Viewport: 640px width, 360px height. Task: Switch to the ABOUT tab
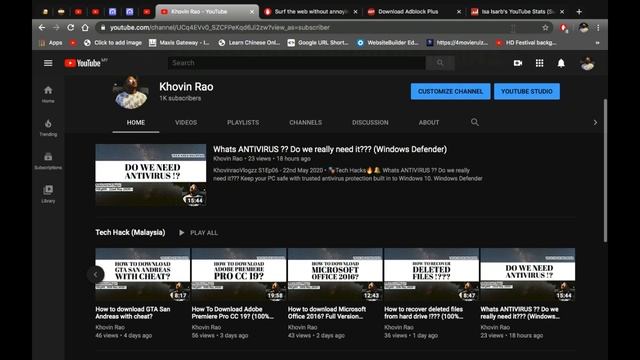click(x=429, y=122)
